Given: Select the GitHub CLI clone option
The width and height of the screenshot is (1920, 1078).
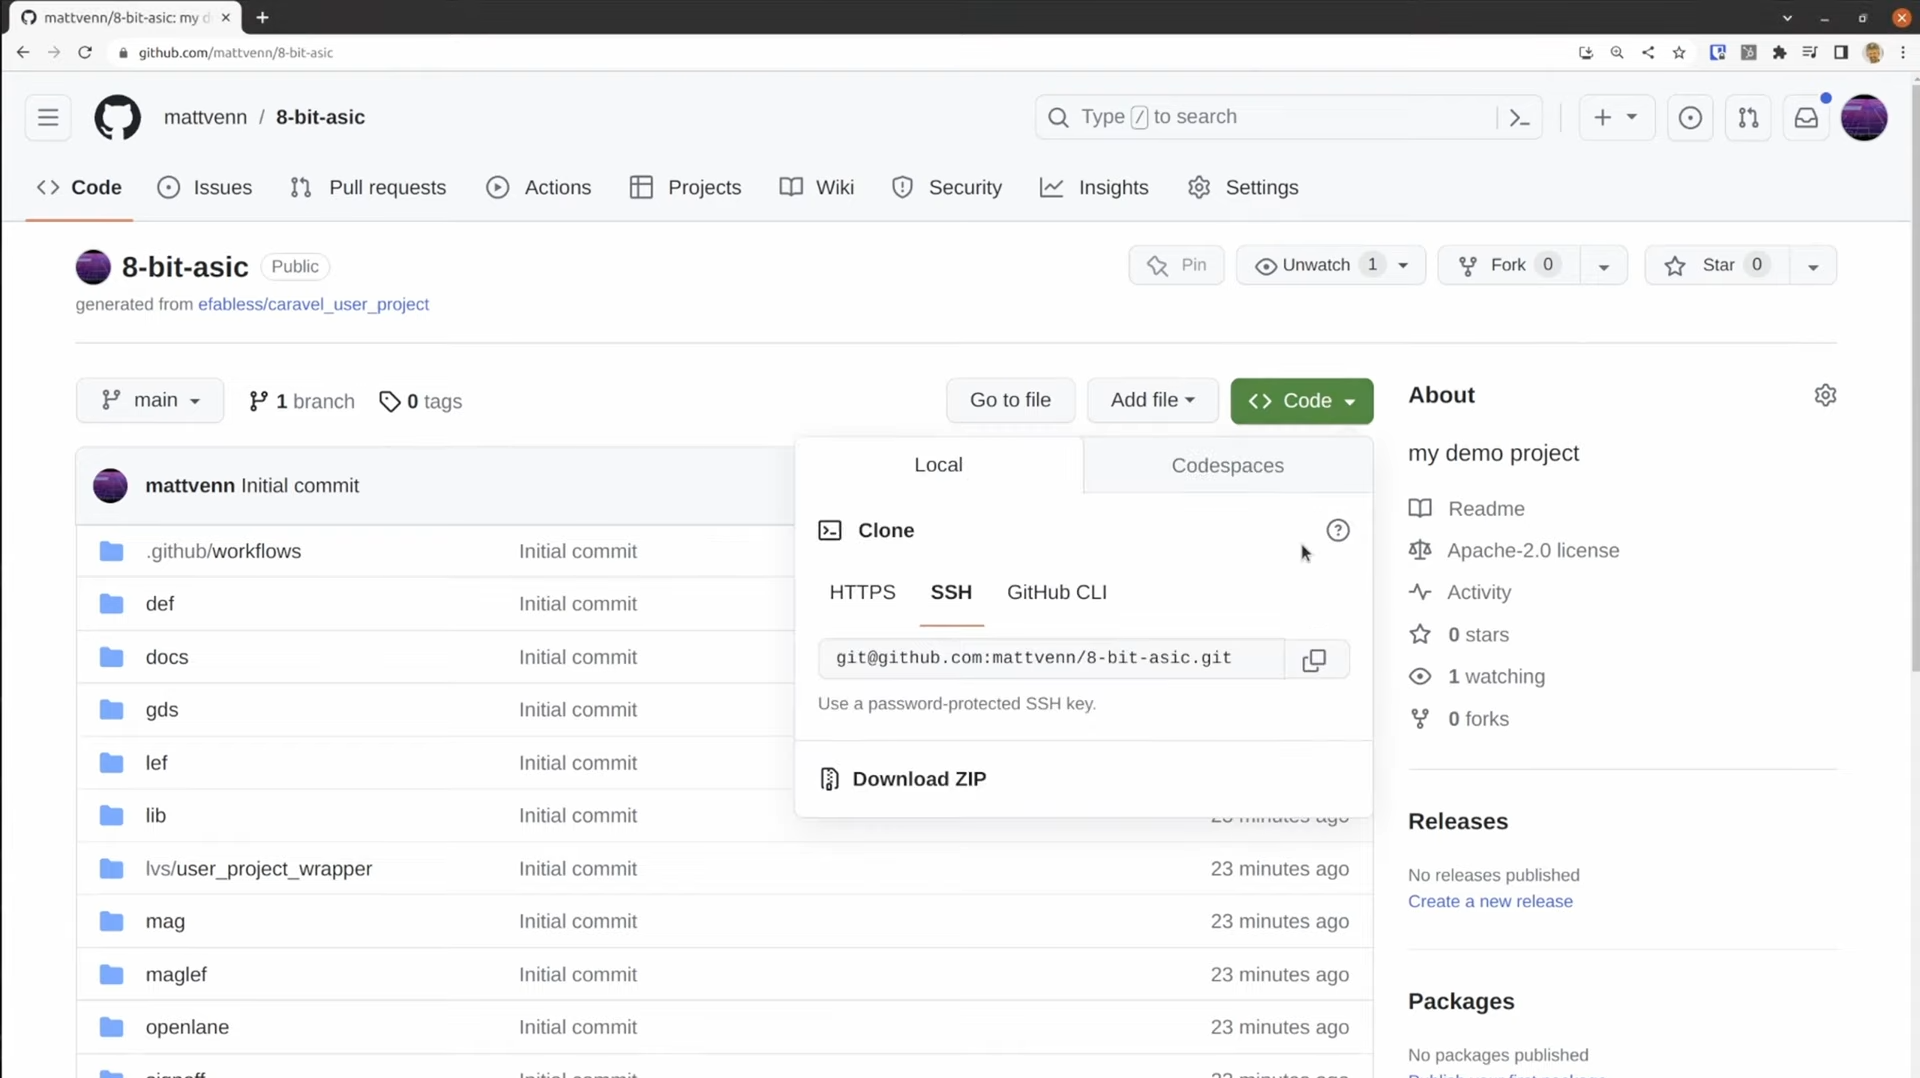Looking at the screenshot, I should click(1056, 592).
